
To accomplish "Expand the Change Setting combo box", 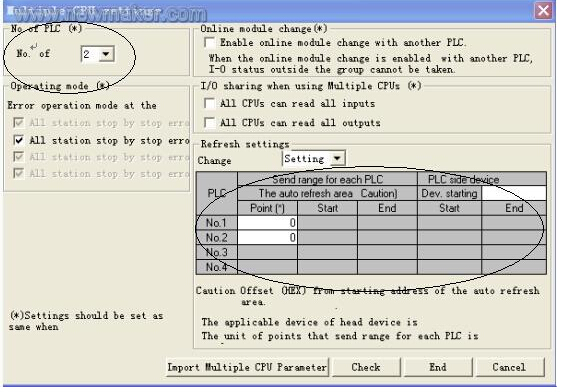I will [x=337, y=159].
